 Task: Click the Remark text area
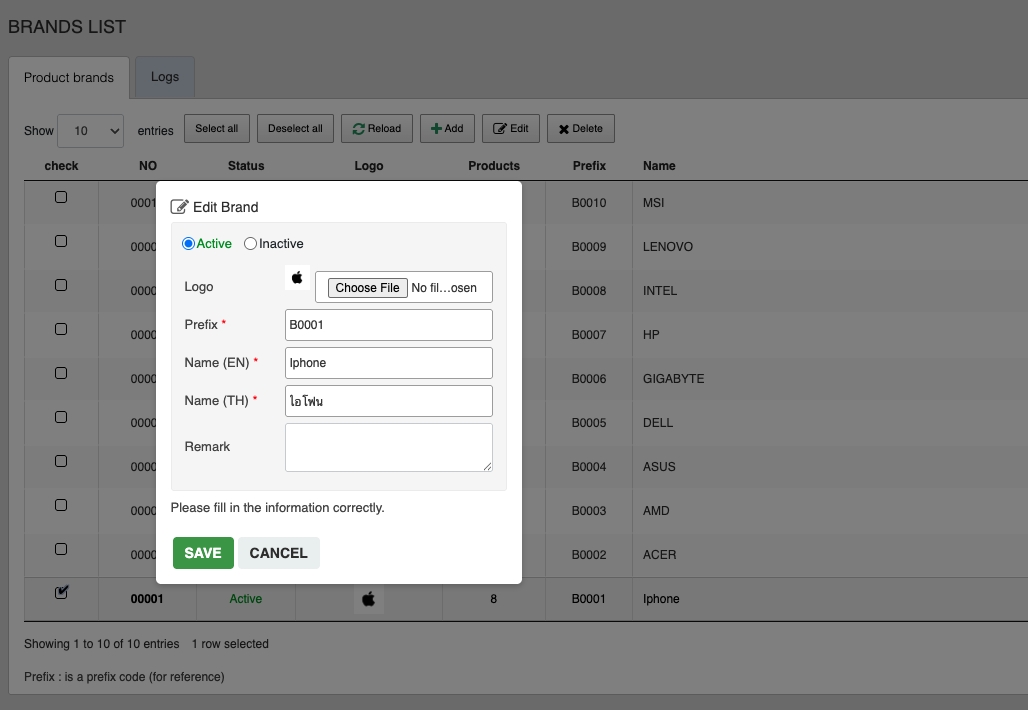pos(389,447)
